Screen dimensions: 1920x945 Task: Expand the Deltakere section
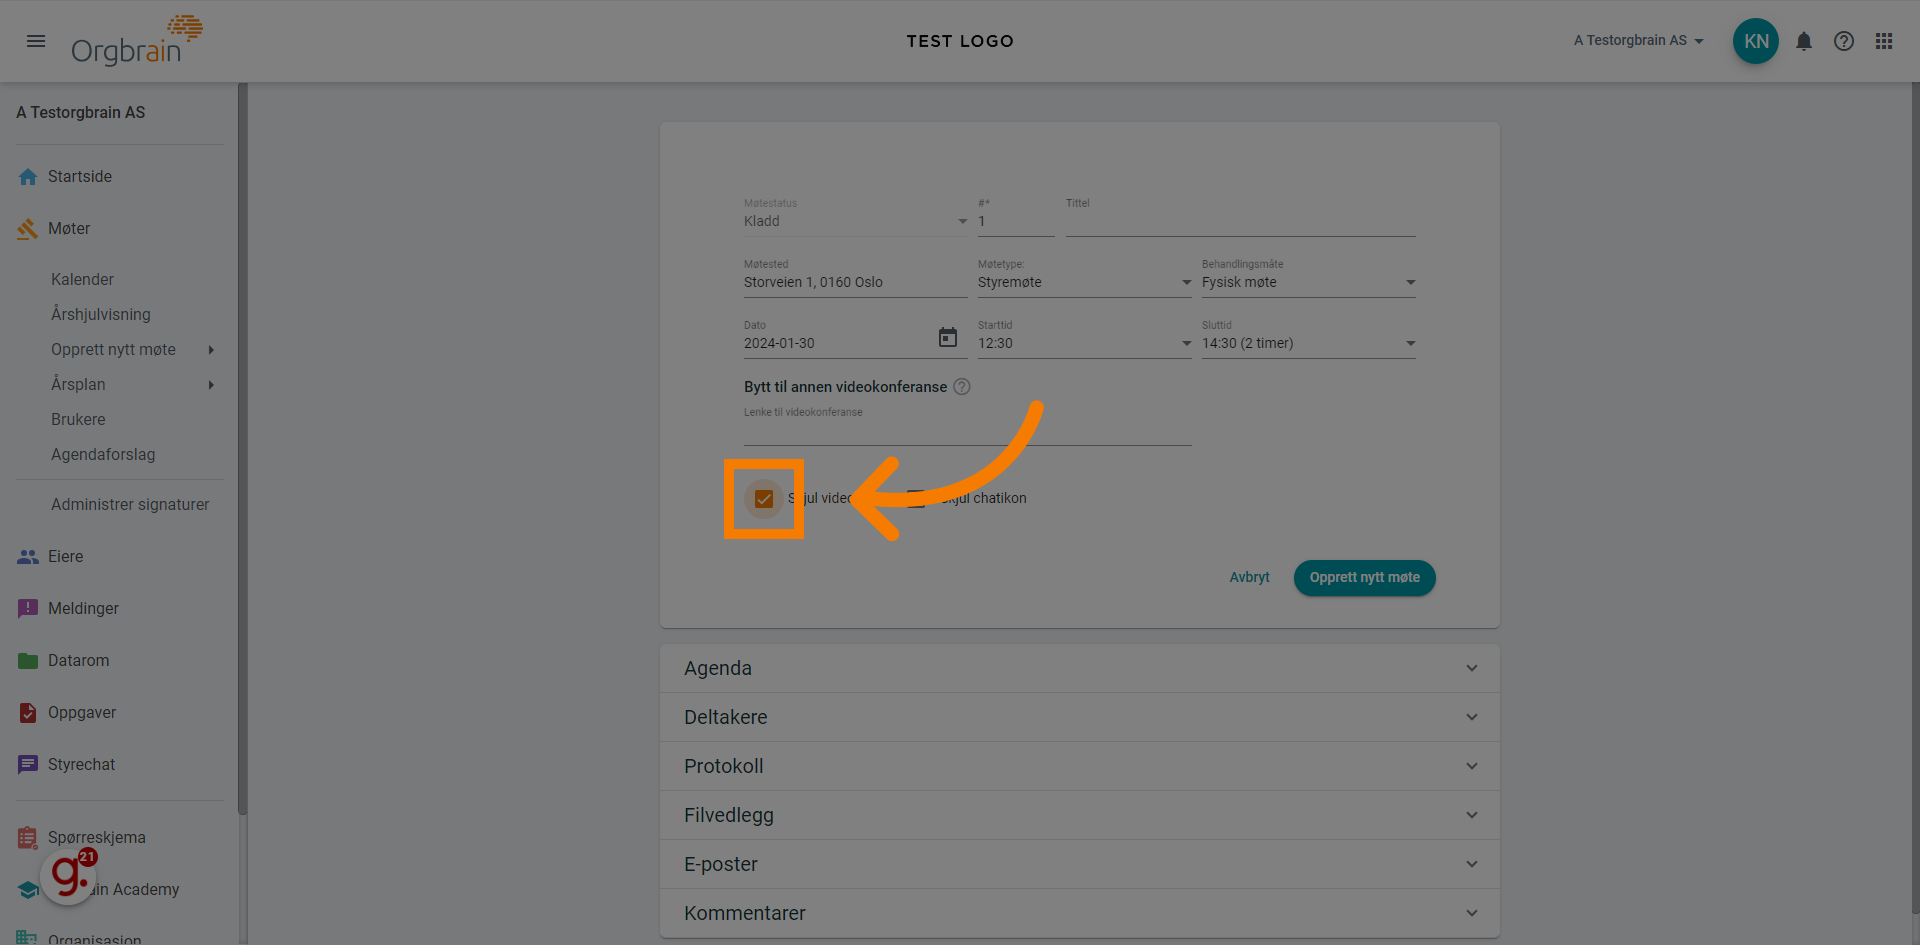pyautogui.click(x=1080, y=717)
